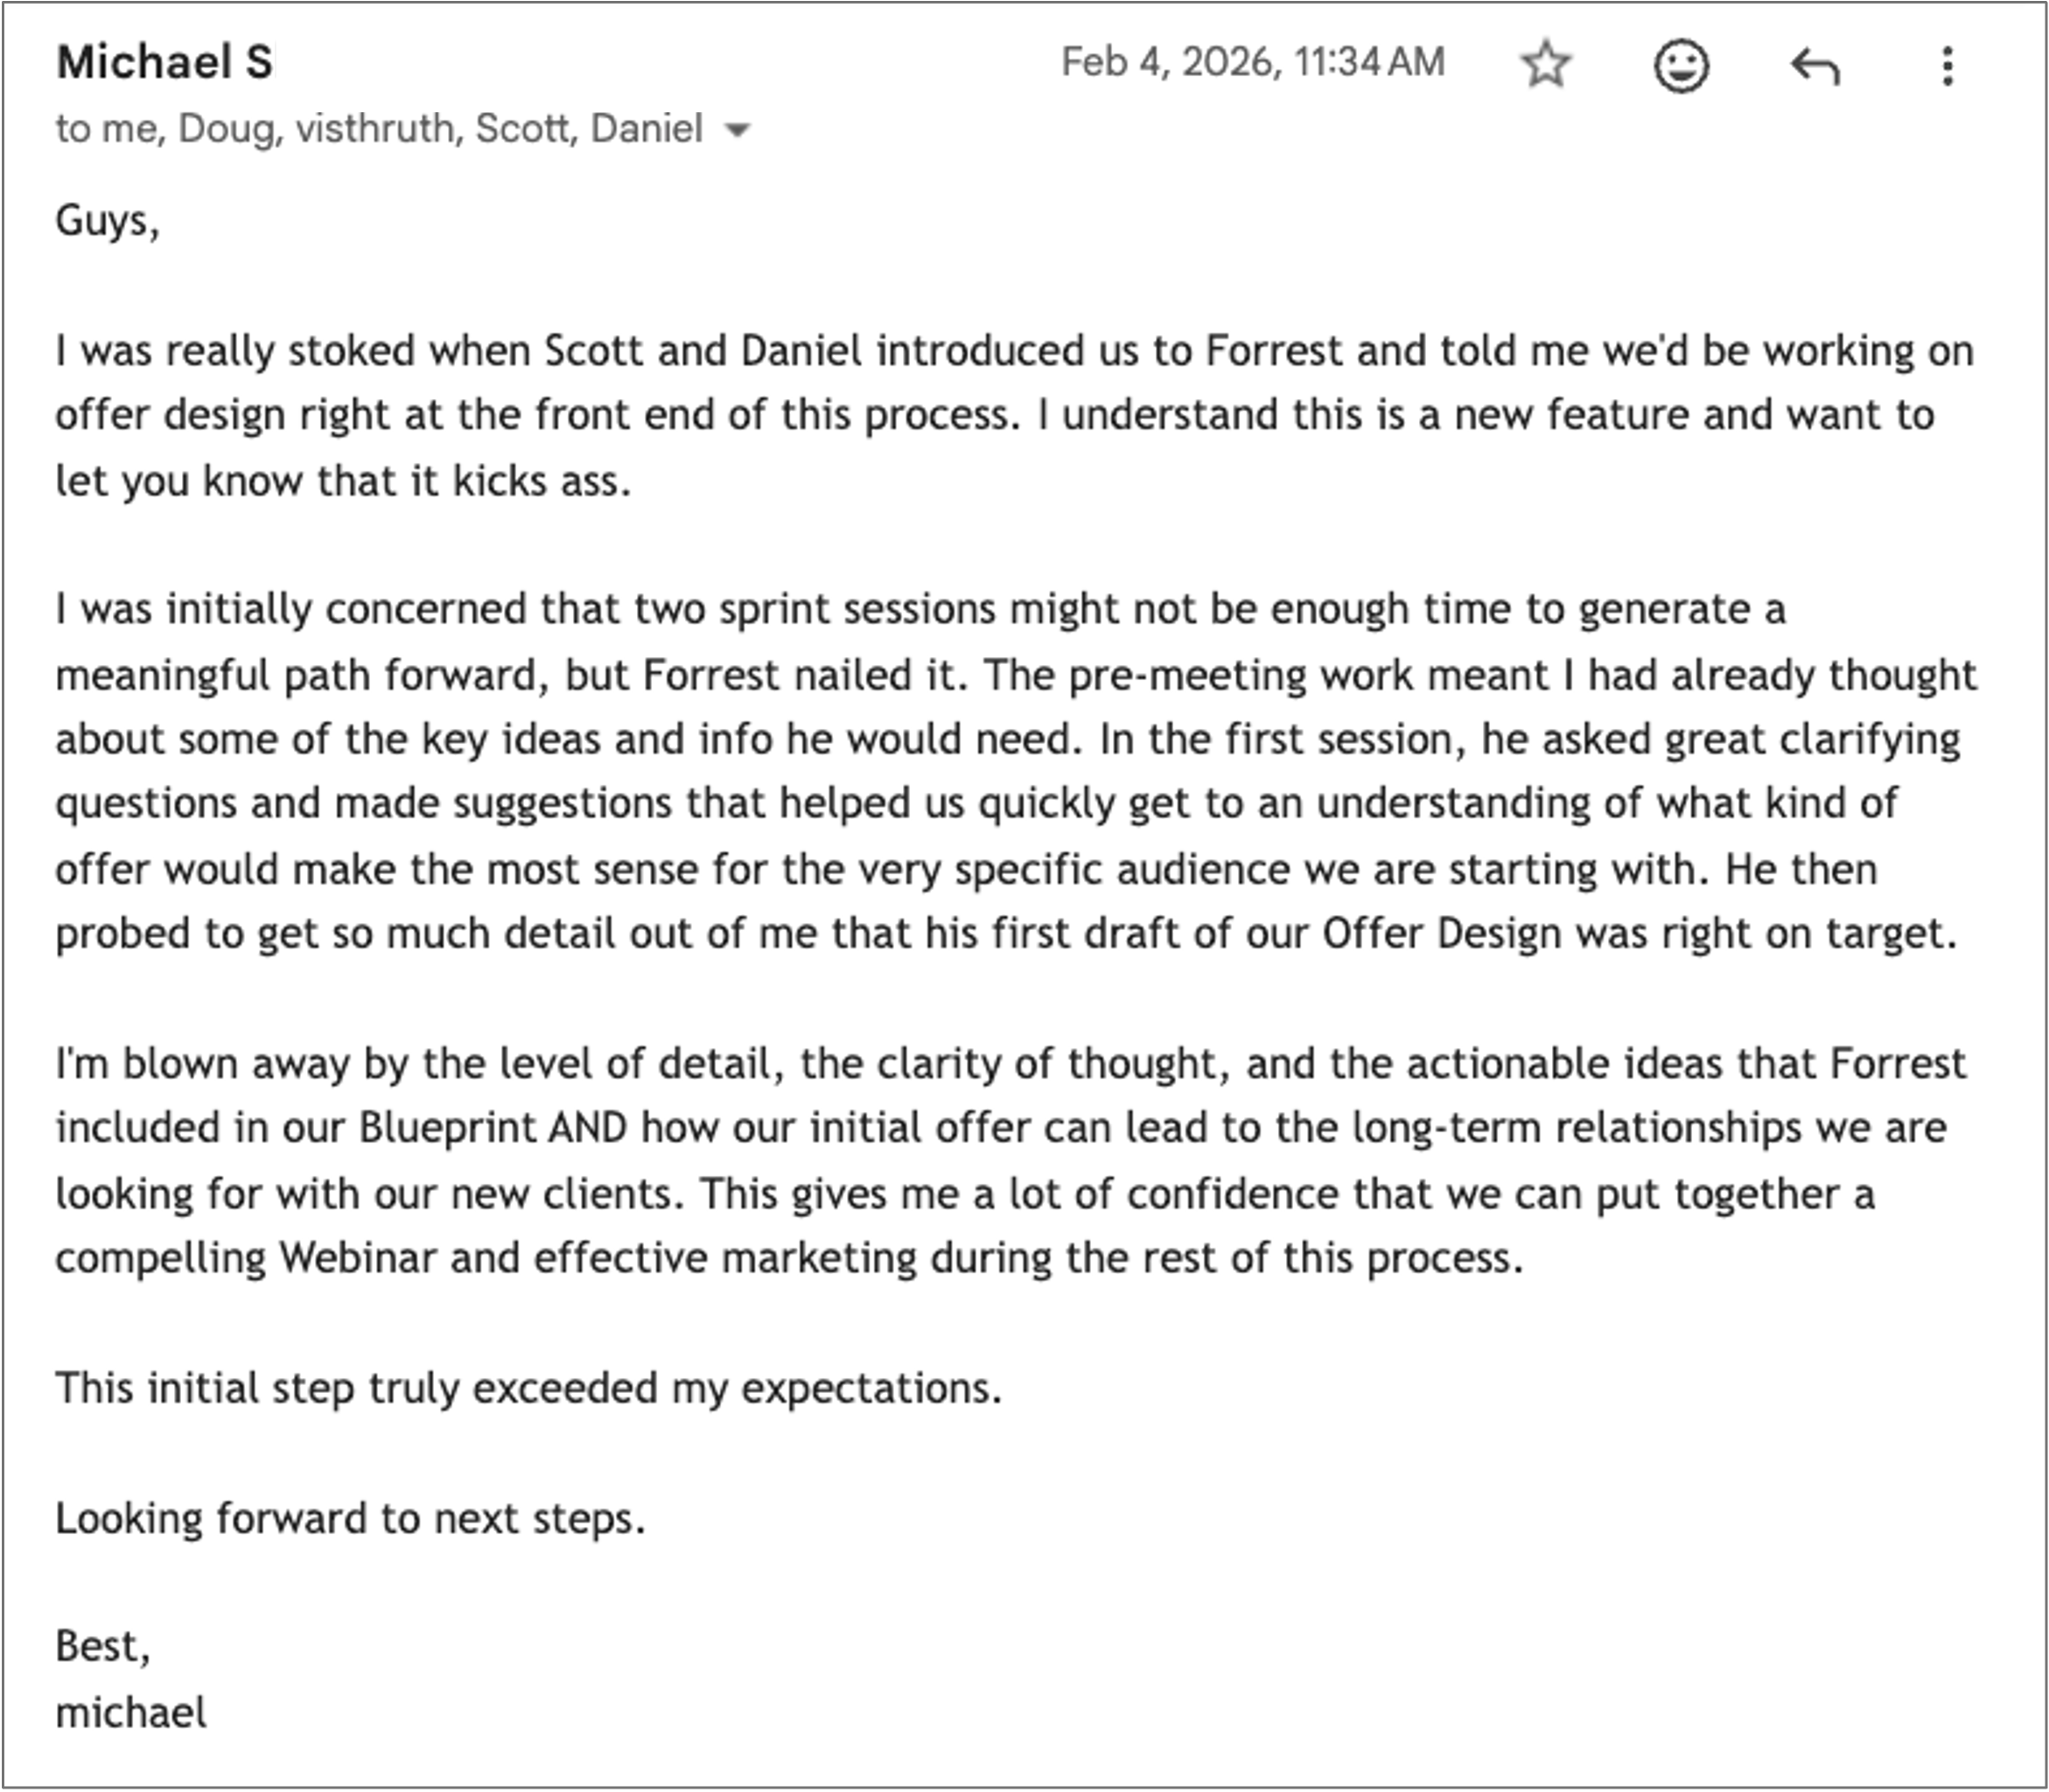Viewport: 2049px width, 1792px height.
Task: Click the sender name Michael S
Action: coord(164,62)
